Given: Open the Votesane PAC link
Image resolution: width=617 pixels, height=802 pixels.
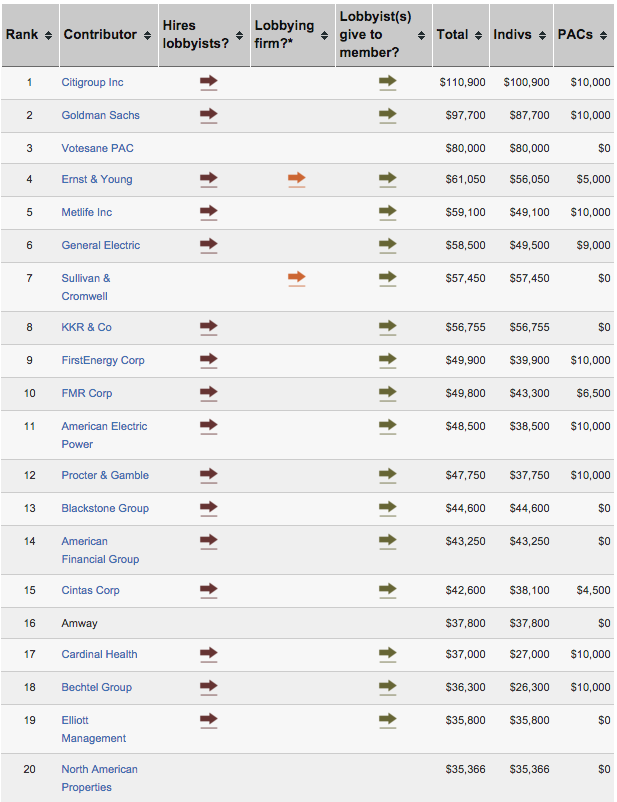Looking at the screenshot, I should tap(97, 148).
